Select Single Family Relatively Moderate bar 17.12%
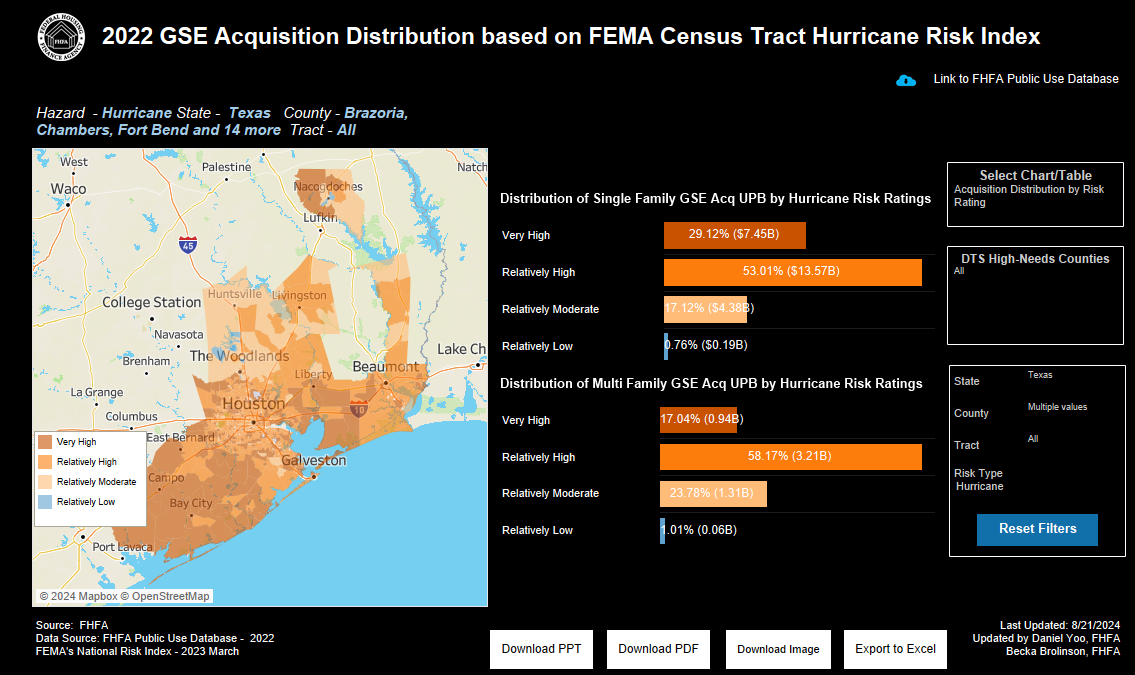The image size is (1135, 675). point(705,309)
